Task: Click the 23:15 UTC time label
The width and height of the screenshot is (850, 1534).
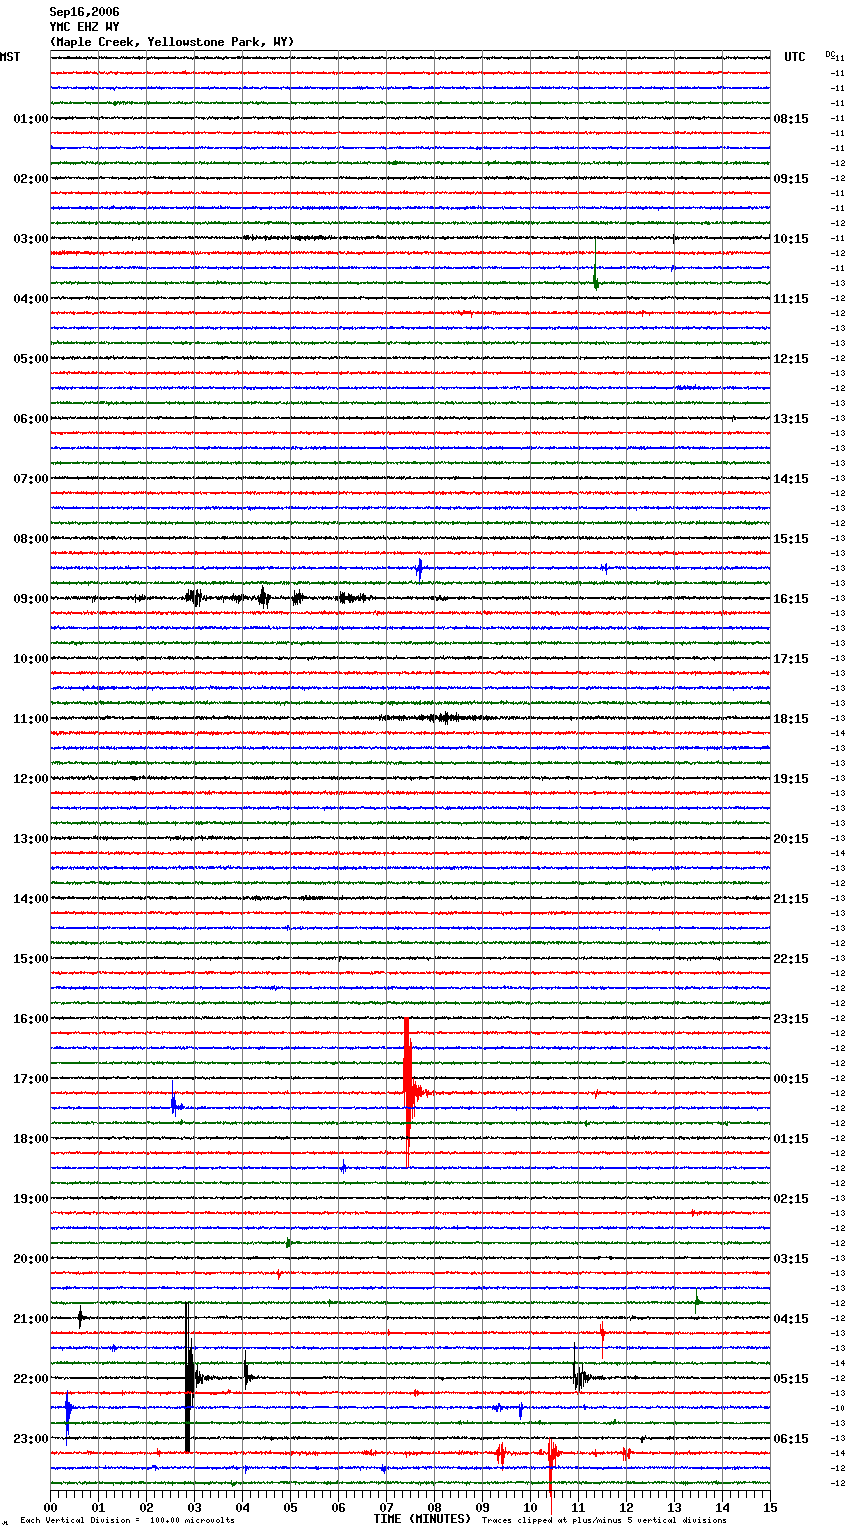Action: click(x=791, y=1019)
